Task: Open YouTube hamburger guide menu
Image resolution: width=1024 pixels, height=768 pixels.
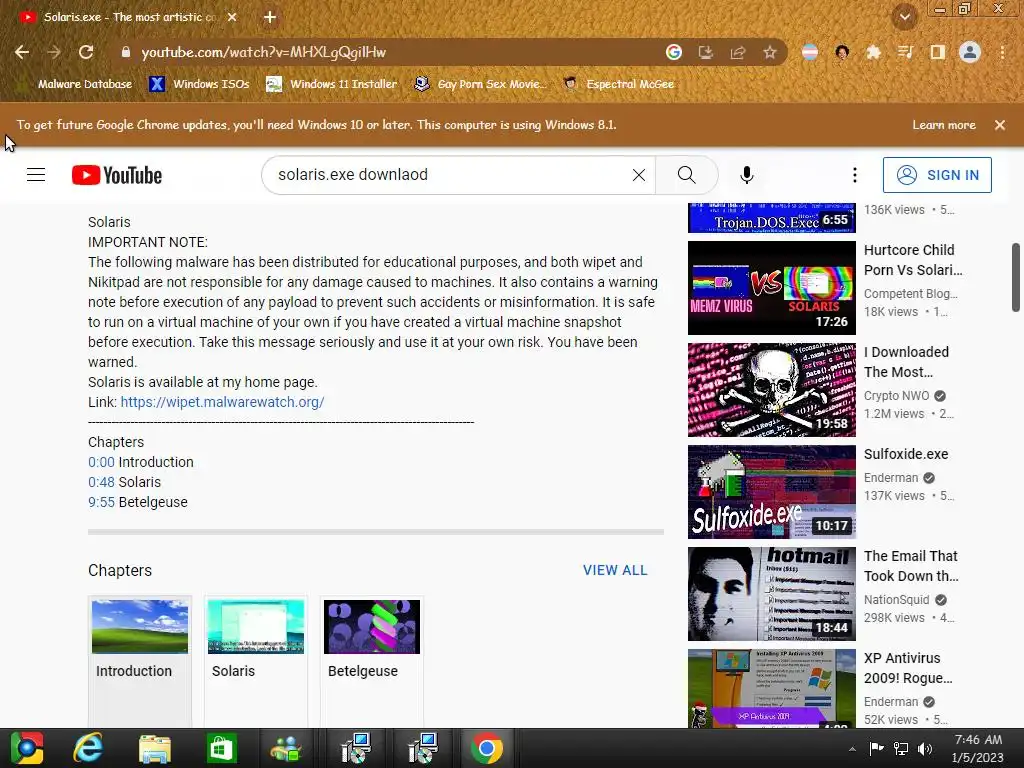Action: 36,175
